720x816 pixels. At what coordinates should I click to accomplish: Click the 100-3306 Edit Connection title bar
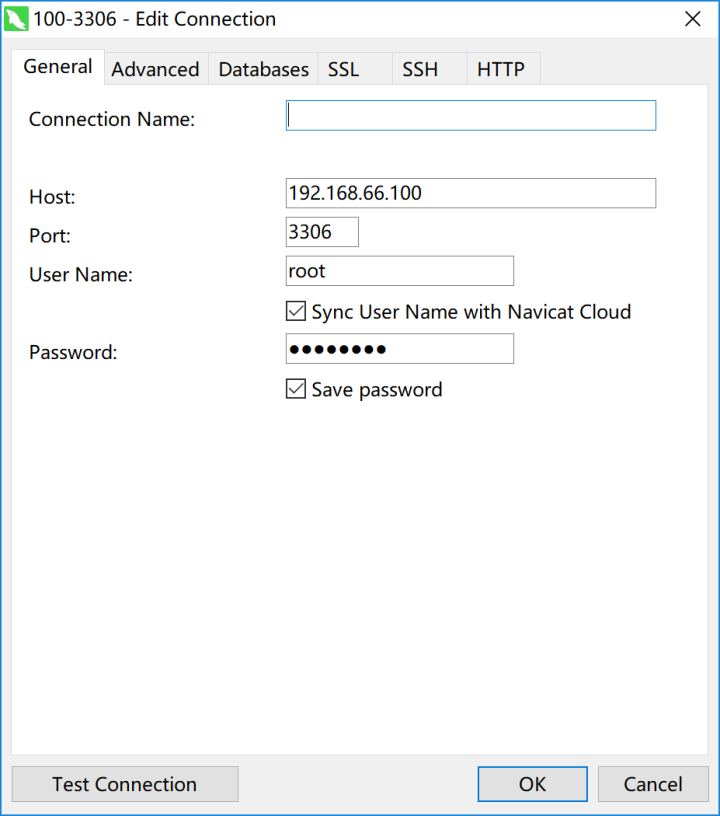[155, 19]
